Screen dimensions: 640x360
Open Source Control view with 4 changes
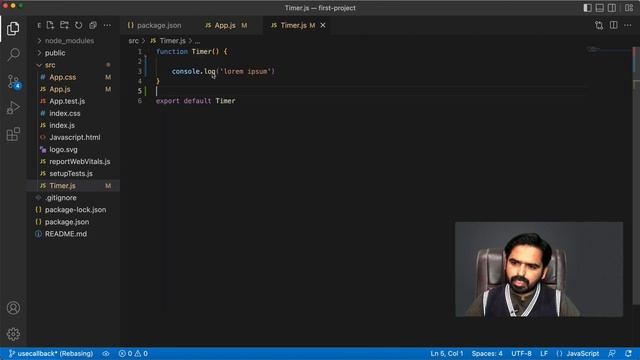click(13, 81)
